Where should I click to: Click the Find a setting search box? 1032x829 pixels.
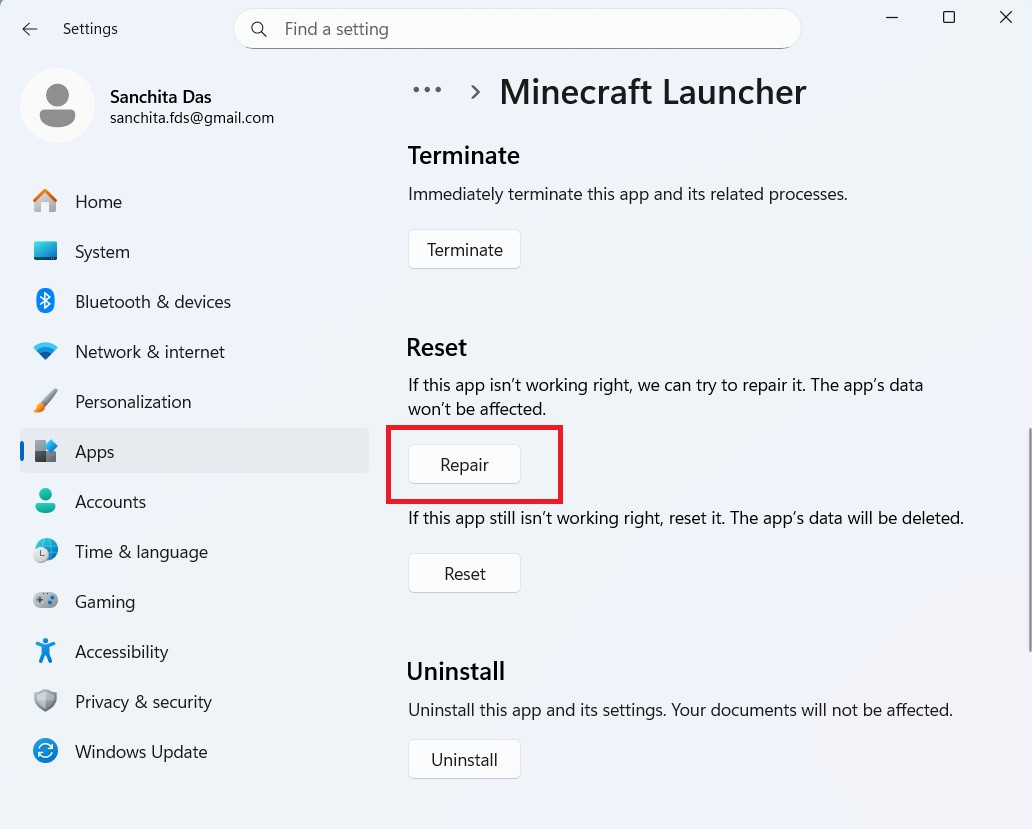(x=530, y=29)
